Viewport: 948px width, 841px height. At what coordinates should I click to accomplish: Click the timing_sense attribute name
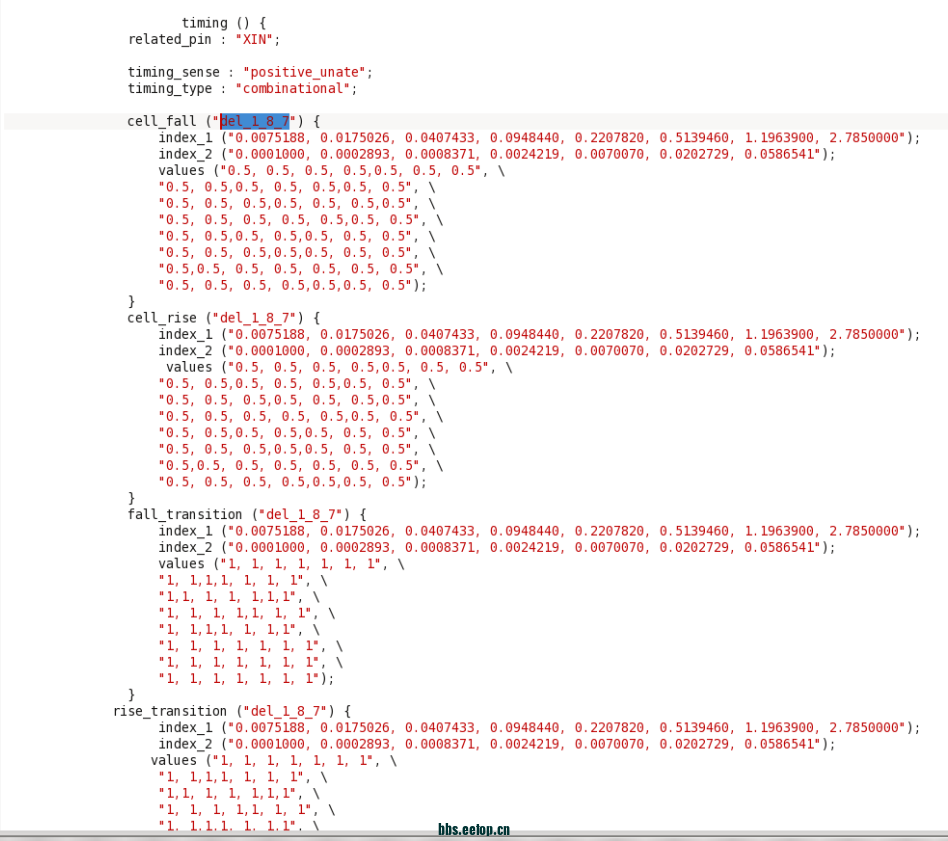pos(174,72)
